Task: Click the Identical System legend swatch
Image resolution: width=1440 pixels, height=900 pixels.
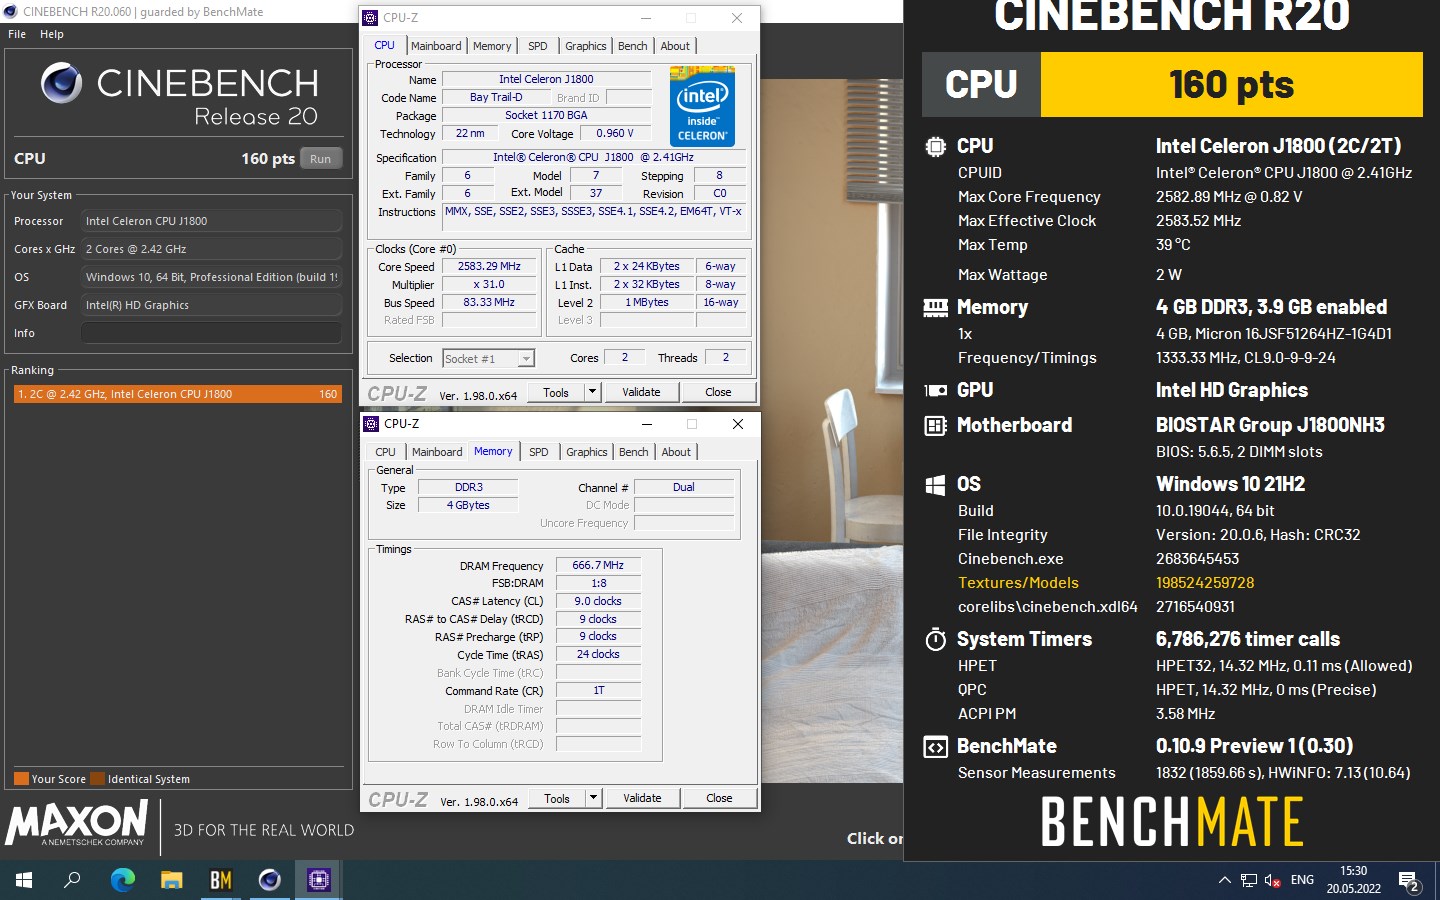Action: (x=97, y=779)
